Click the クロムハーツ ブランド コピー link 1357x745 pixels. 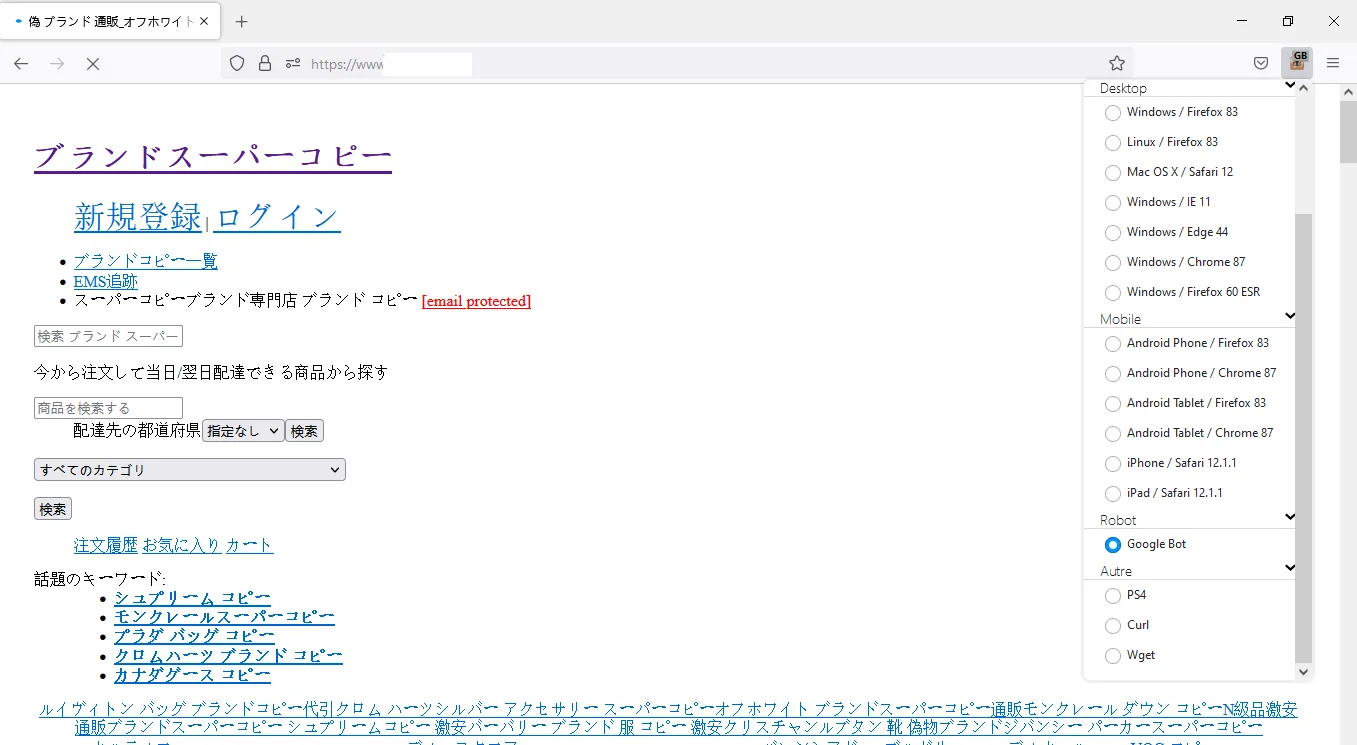[228, 656]
